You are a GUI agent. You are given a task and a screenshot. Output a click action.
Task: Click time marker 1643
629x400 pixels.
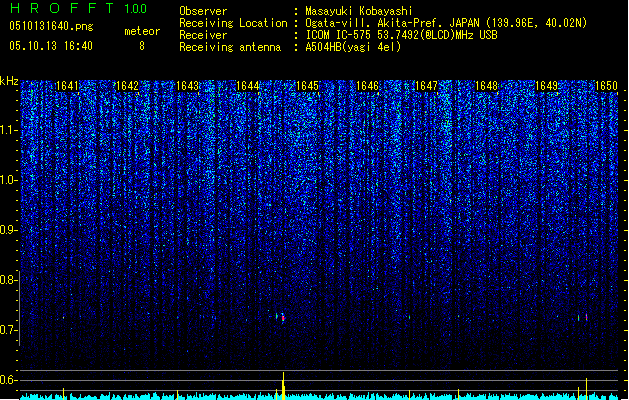[187, 86]
